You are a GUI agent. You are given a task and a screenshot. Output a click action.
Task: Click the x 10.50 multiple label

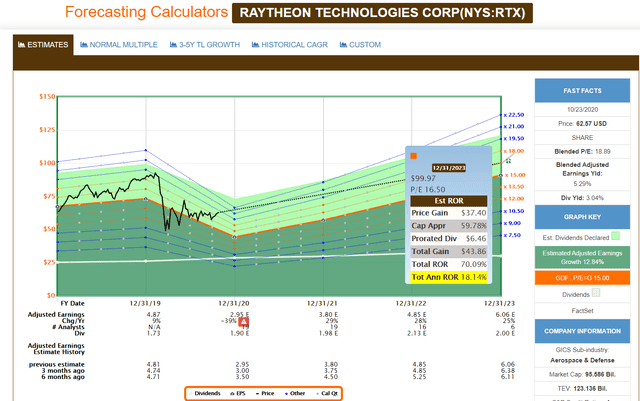click(x=514, y=211)
